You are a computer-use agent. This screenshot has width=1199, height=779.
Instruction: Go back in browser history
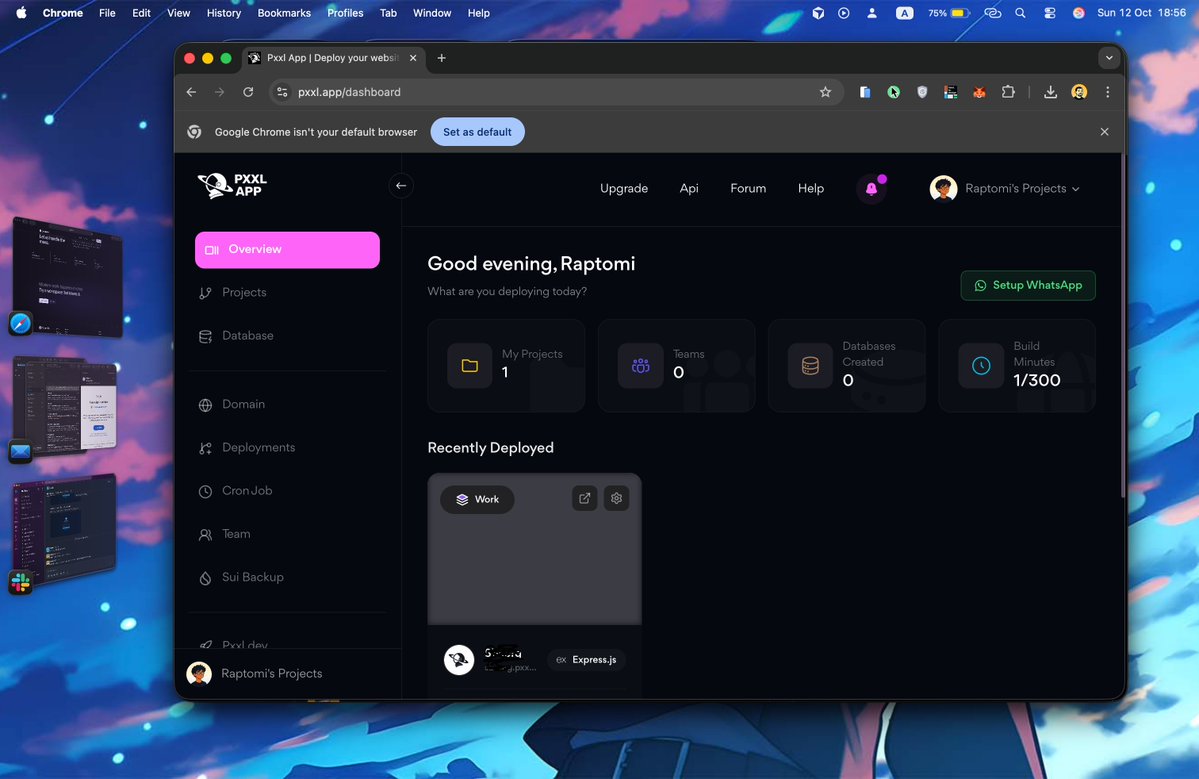pos(191,93)
